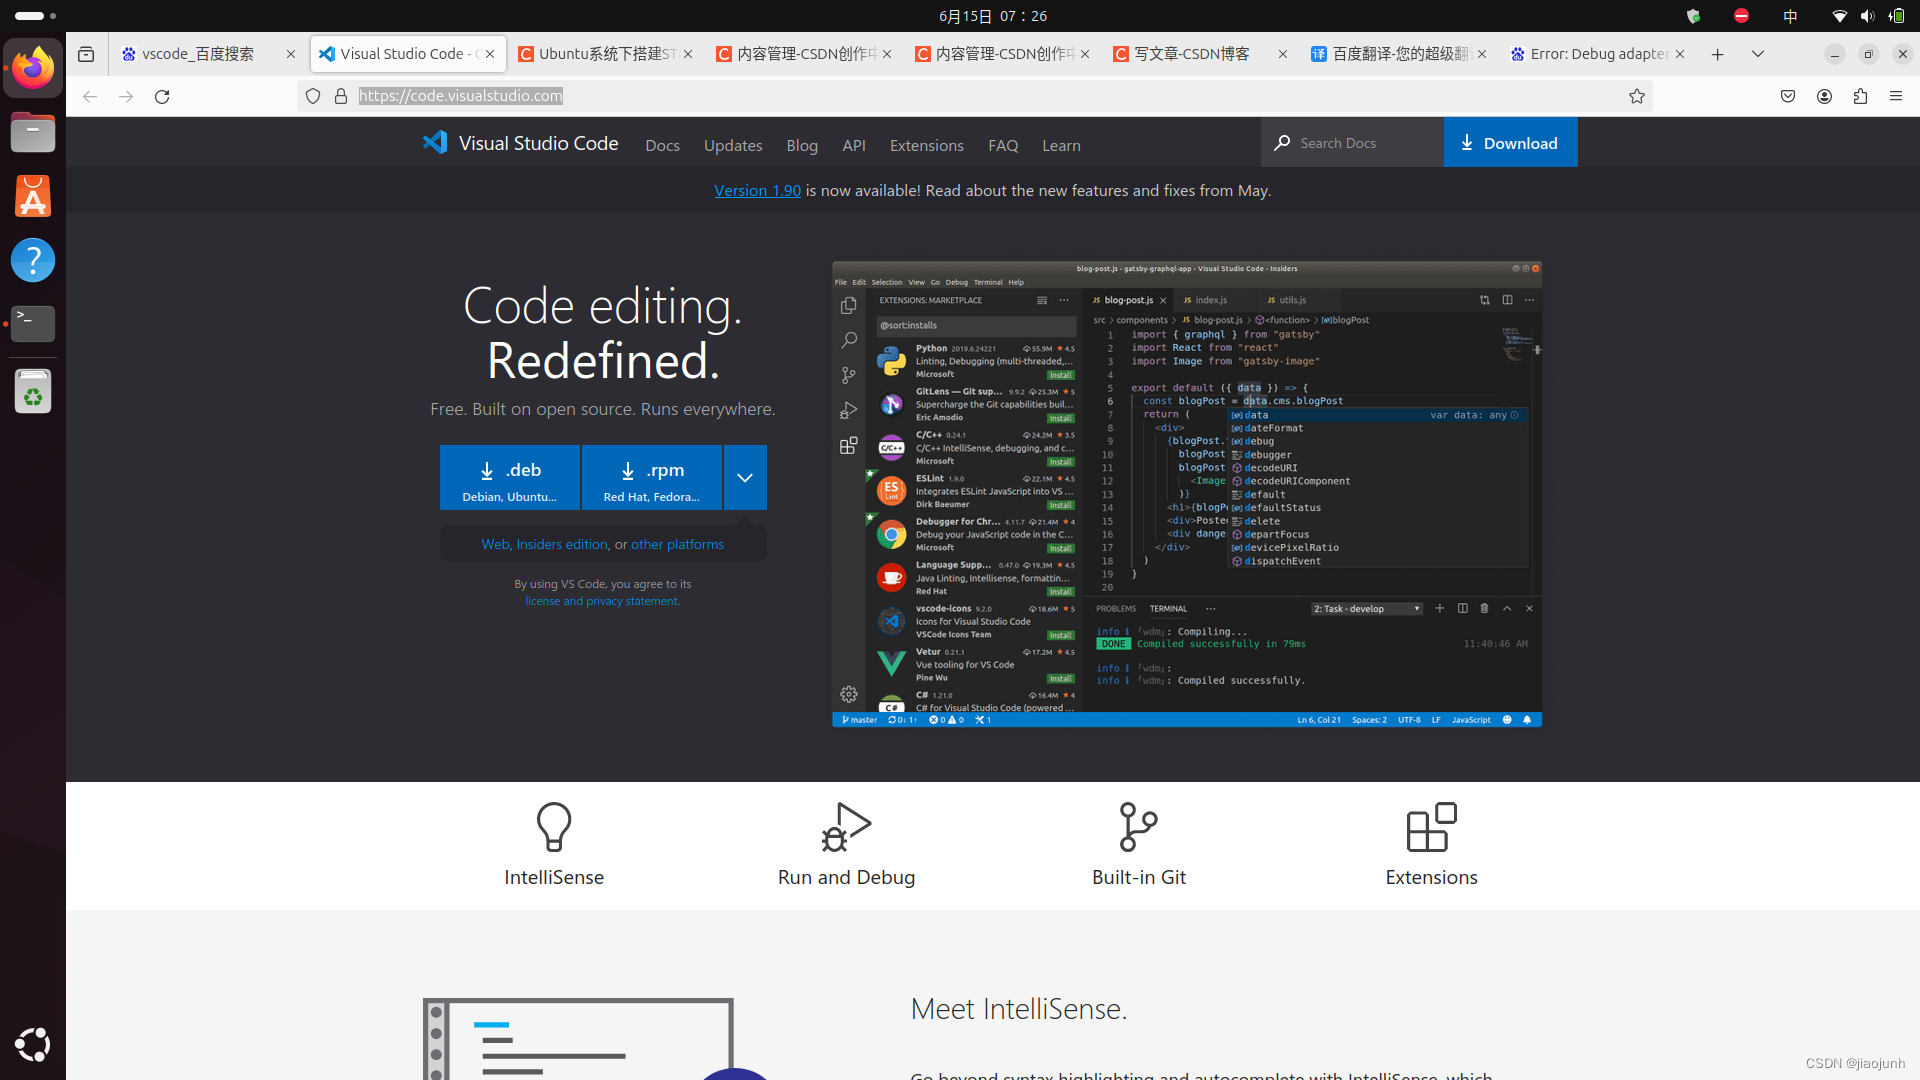Open the Wi-Fi network indicator

(1839, 16)
